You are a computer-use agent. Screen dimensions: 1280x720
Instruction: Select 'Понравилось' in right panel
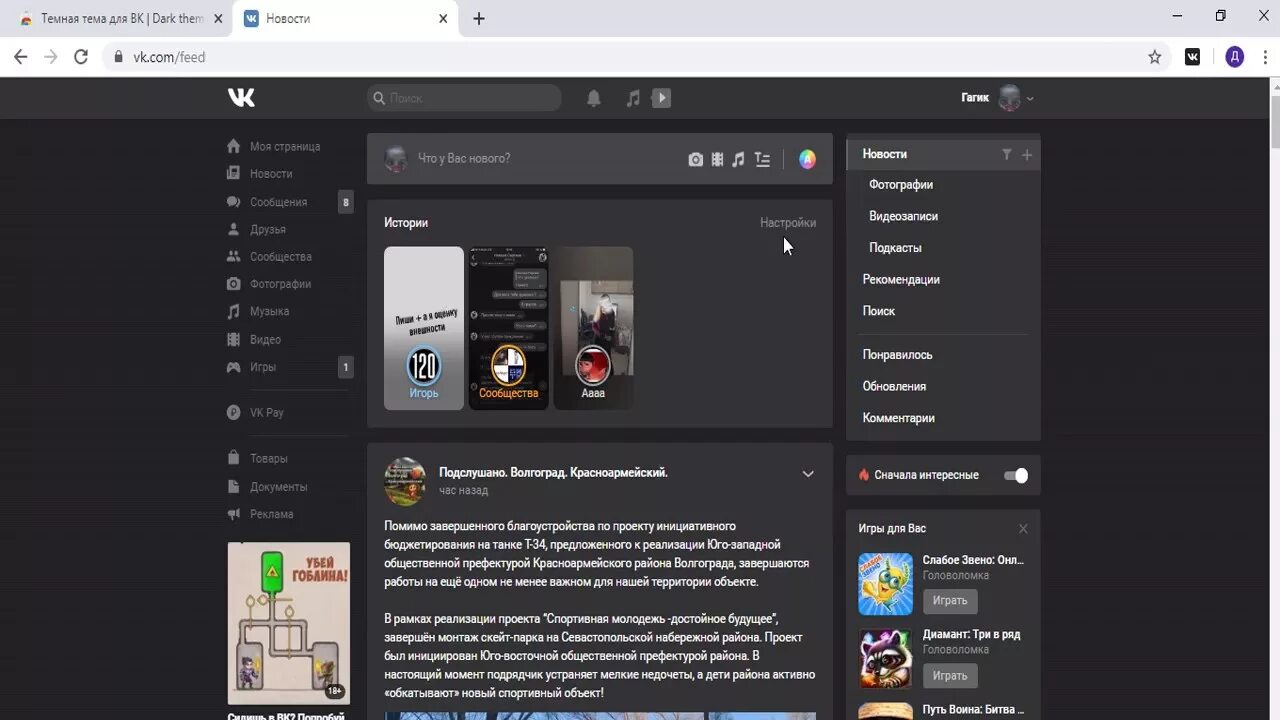tap(897, 355)
